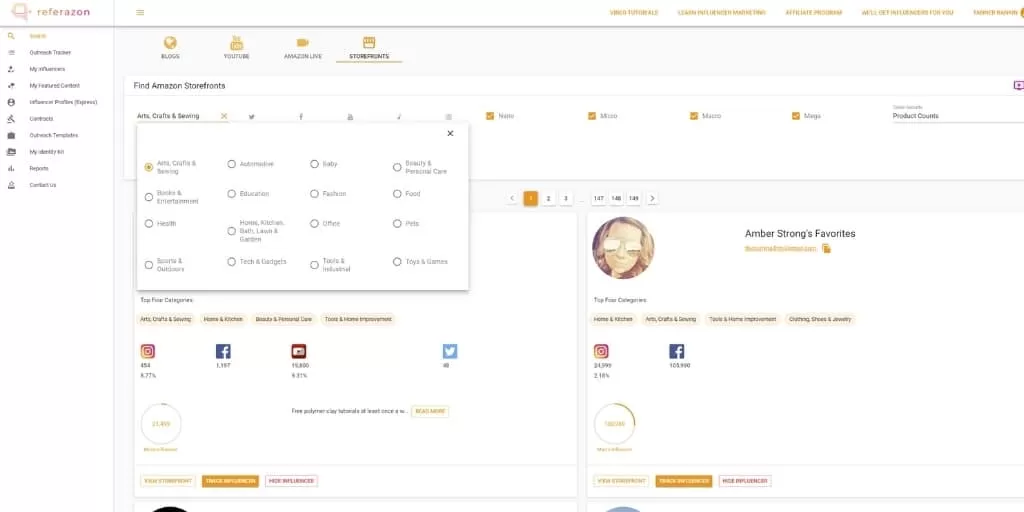This screenshot has height=512, width=1024.
Task: Click Amber Strong's Instagram icon
Action: (601, 351)
